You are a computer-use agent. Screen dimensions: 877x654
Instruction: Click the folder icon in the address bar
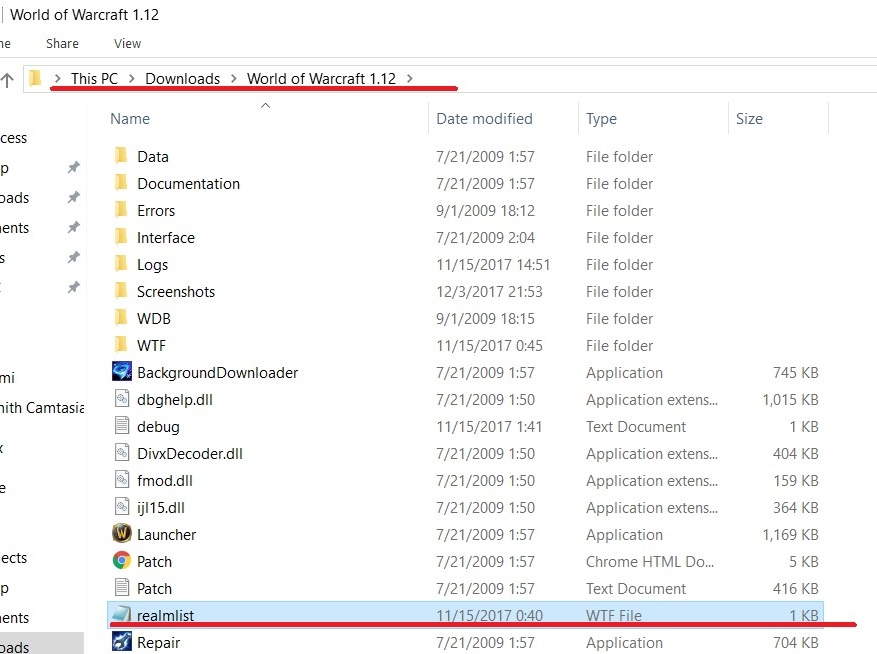[x=35, y=78]
